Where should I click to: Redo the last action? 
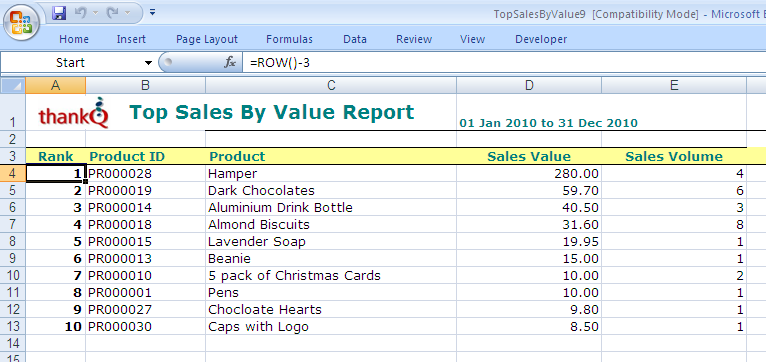113,12
